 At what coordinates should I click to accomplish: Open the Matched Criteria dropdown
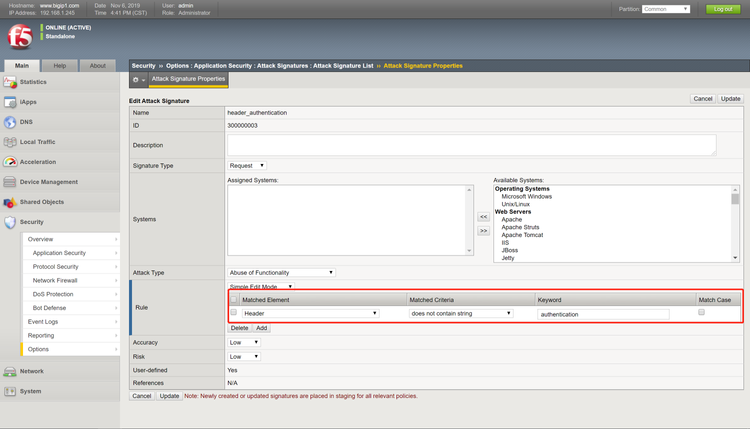pos(460,313)
